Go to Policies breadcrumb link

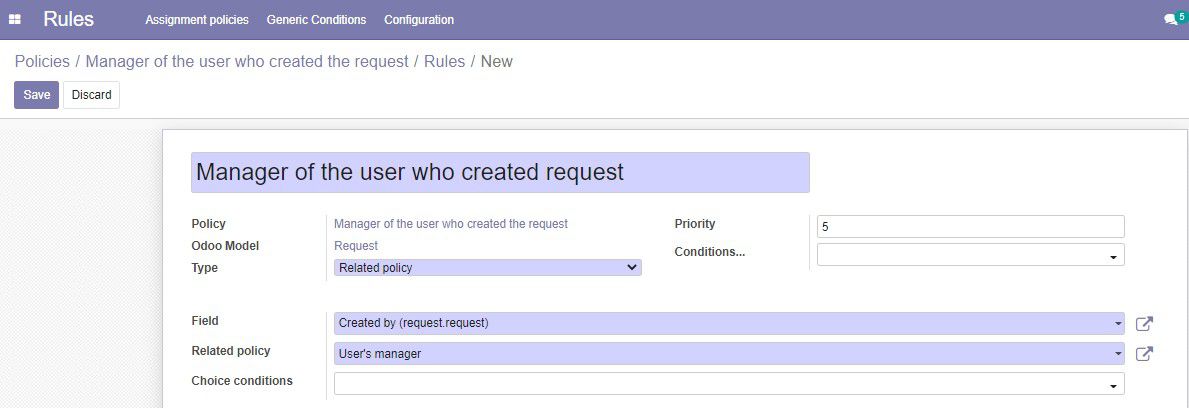pyautogui.click(x=42, y=61)
